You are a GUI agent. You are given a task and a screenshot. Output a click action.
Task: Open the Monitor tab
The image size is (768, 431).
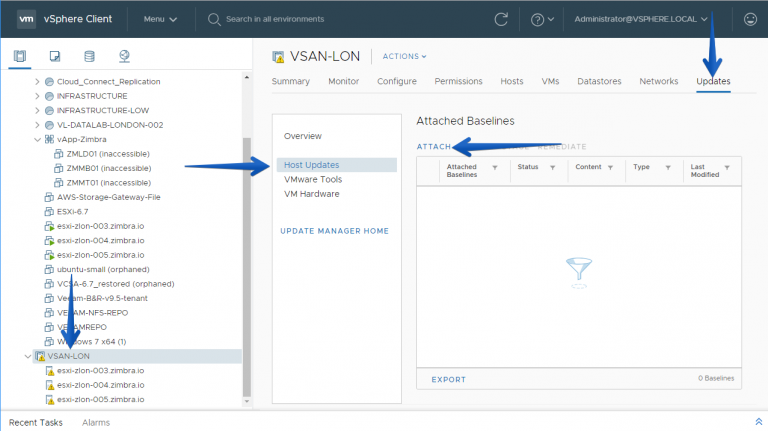343,81
